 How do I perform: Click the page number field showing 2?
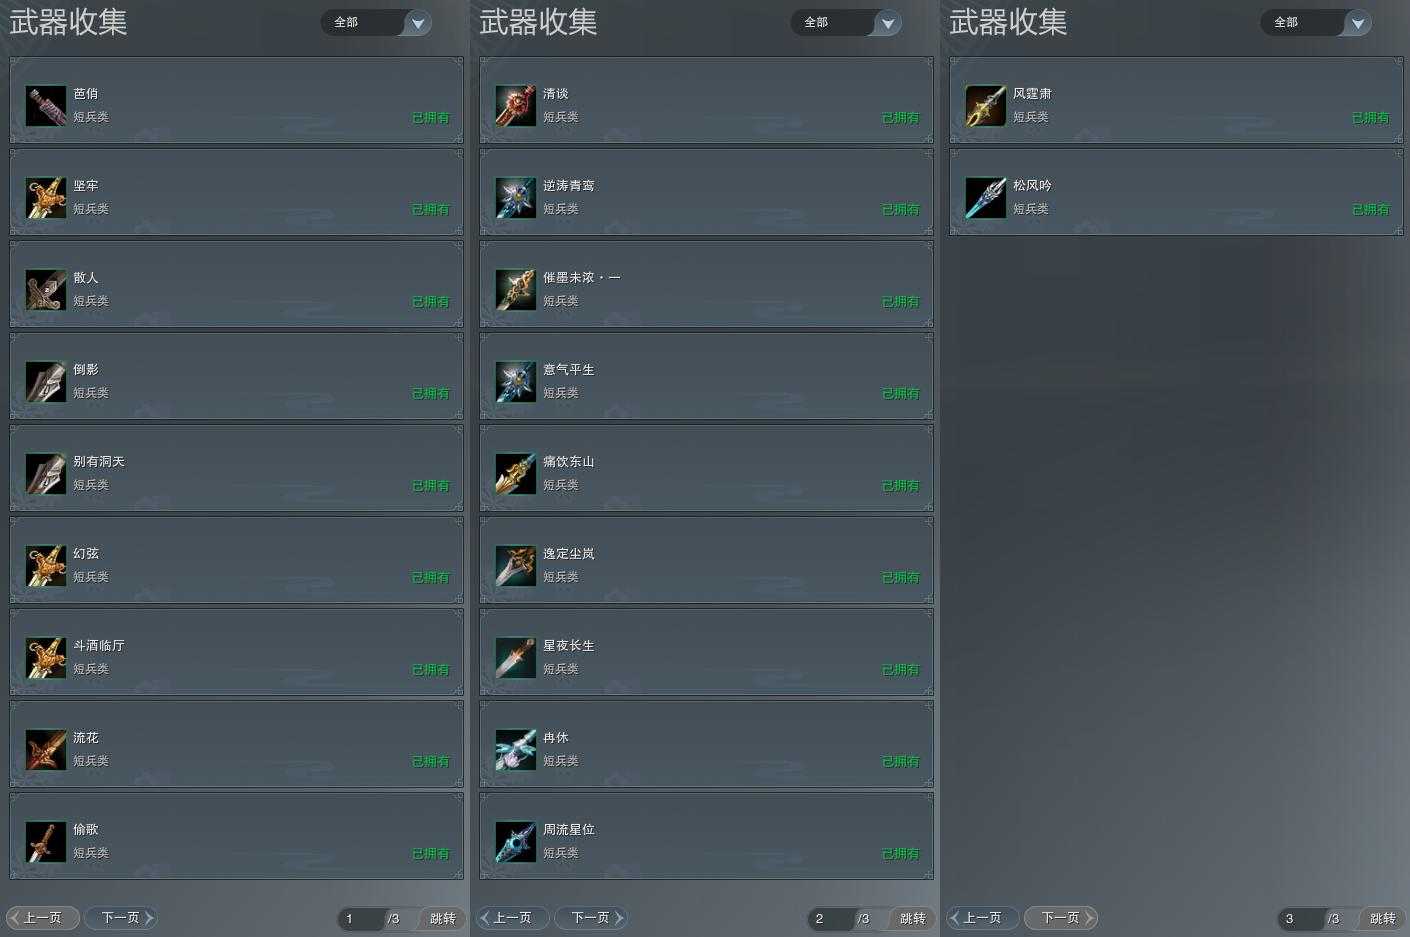(x=831, y=918)
